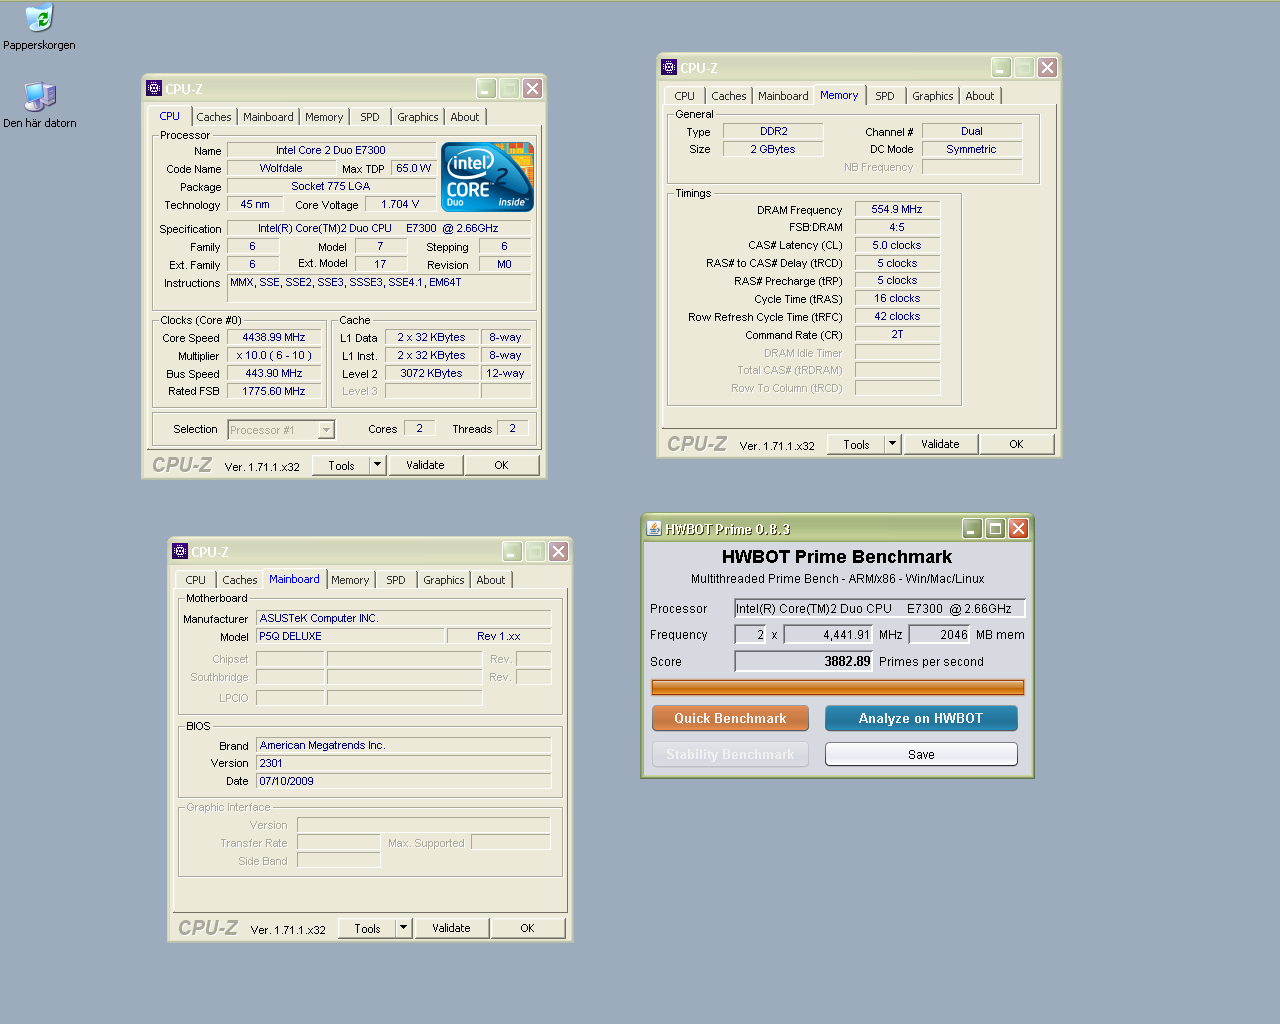
Task: Open Tools dropdown arrow in the CPU-tab window
Action: [x=377, y=465]
